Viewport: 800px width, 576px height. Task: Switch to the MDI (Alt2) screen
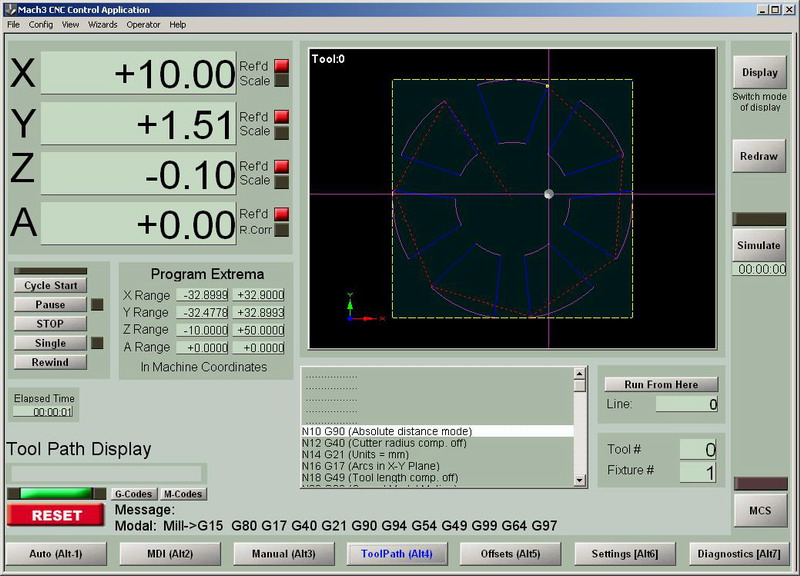point(170,554)
